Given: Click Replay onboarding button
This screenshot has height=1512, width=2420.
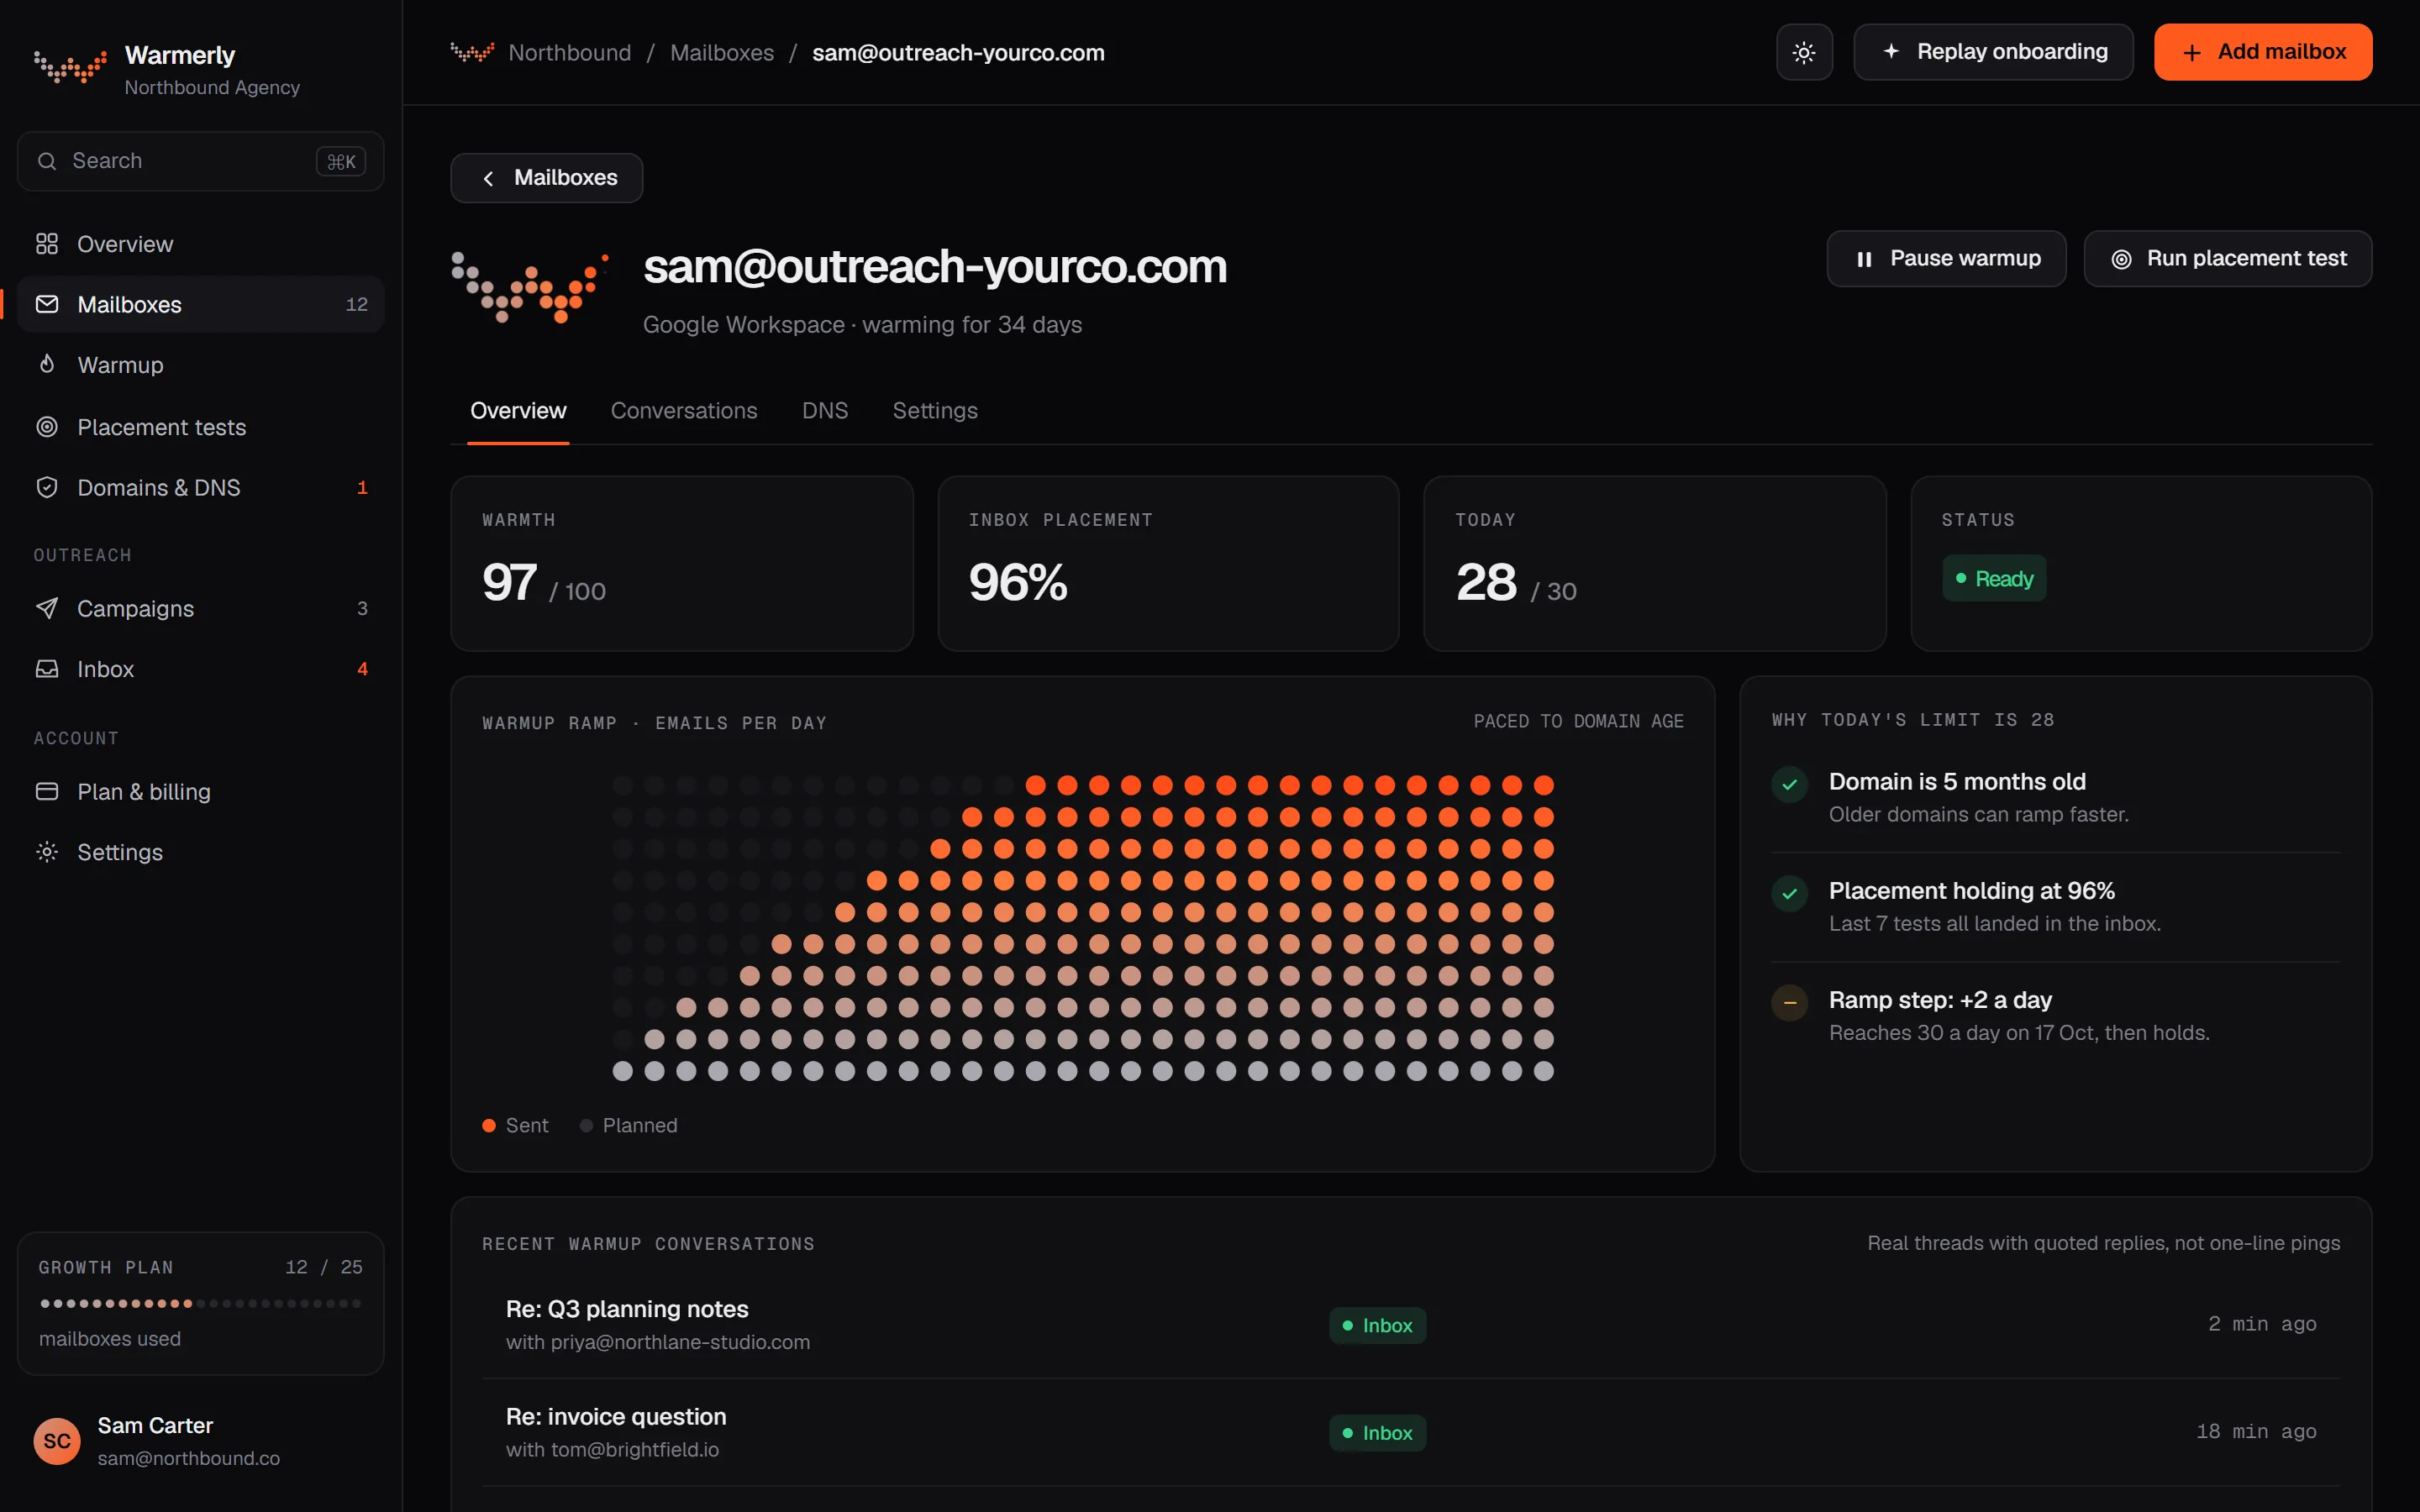Looking at the screenshot, I should (1993, 52).
